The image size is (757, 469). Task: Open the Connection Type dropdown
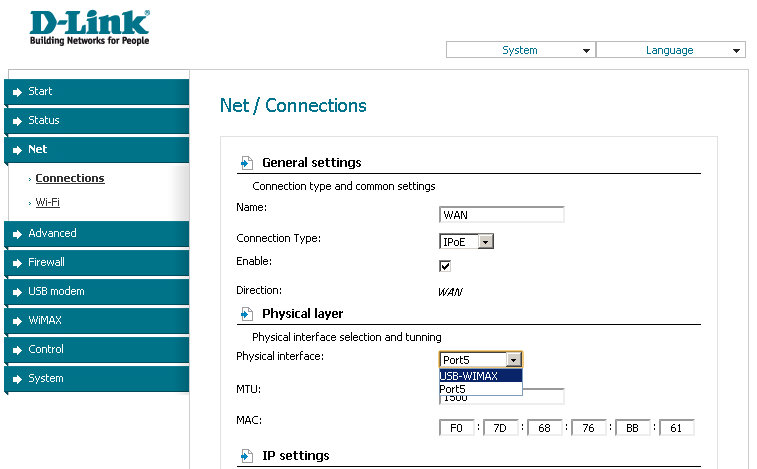pos(466,241)
